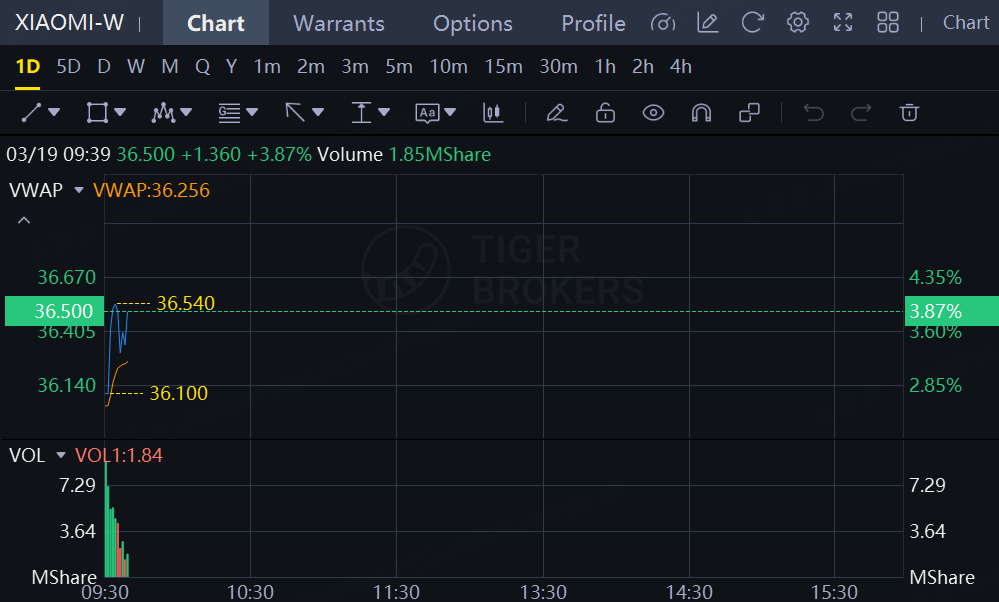Switch to the Warrants tab
This screenshot has width=999, height=602.
(339, 23)
